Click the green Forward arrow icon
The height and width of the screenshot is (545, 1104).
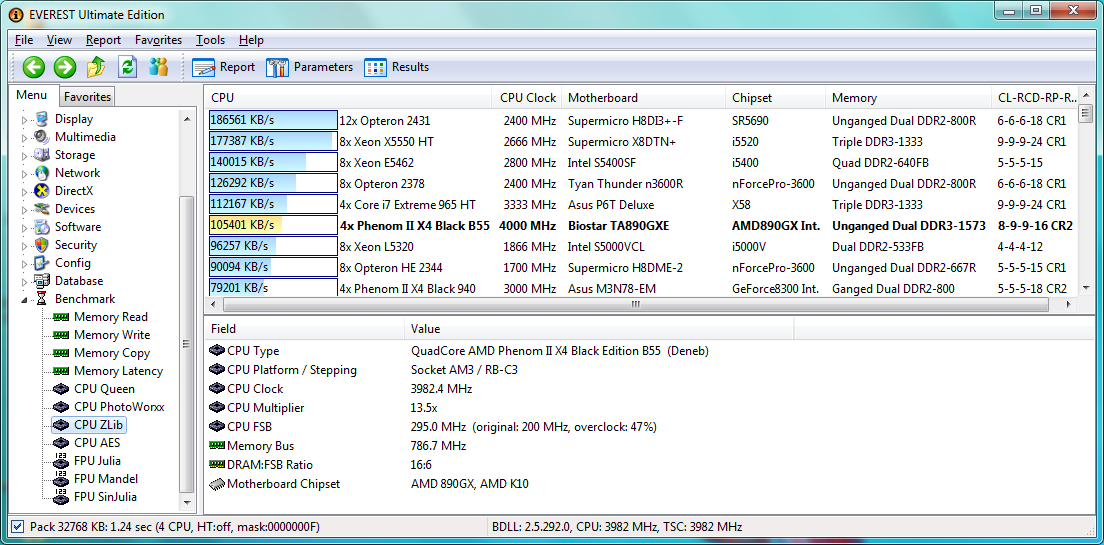[65, 67]
